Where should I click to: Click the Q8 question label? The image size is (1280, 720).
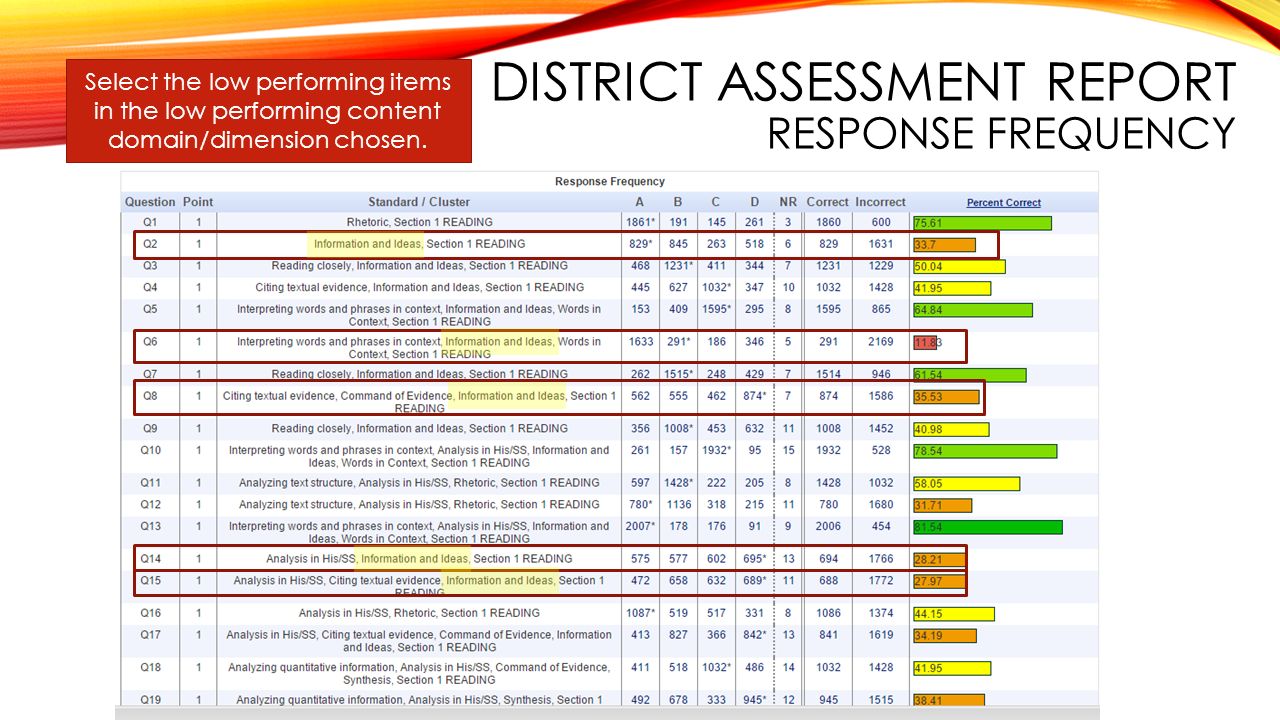[x=150, y=396]
